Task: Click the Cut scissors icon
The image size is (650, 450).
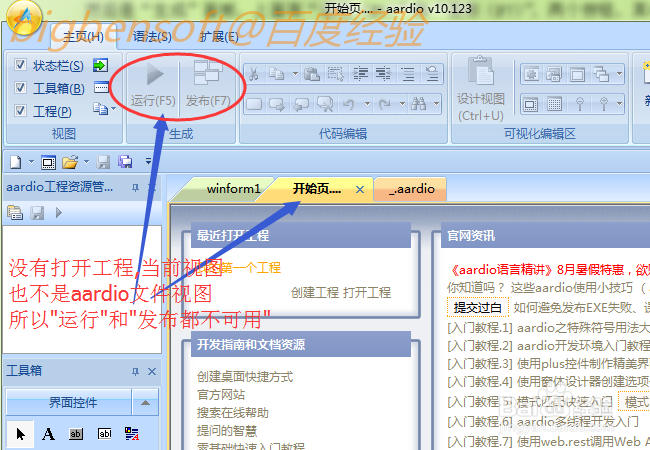Action: pyautogui.click(x=253, y=74)
